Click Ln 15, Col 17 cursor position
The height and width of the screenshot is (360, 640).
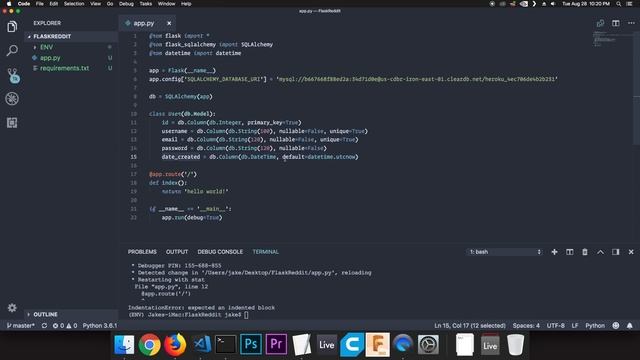click(470, 326)
